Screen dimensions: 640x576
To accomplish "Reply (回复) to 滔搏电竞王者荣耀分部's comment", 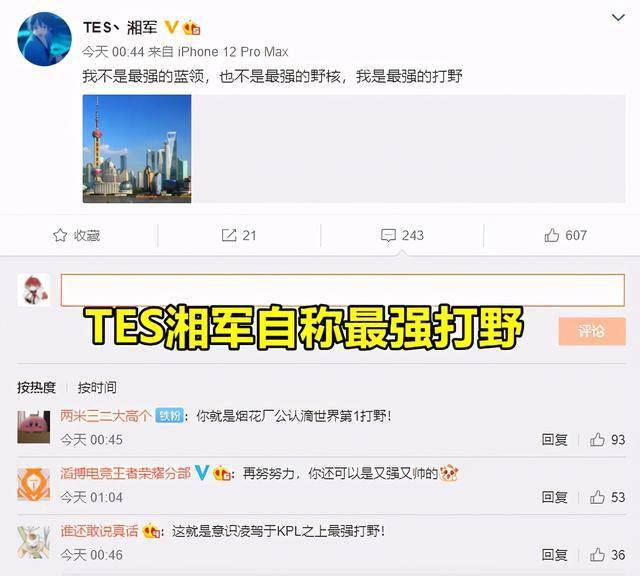I will pos(554,497).
